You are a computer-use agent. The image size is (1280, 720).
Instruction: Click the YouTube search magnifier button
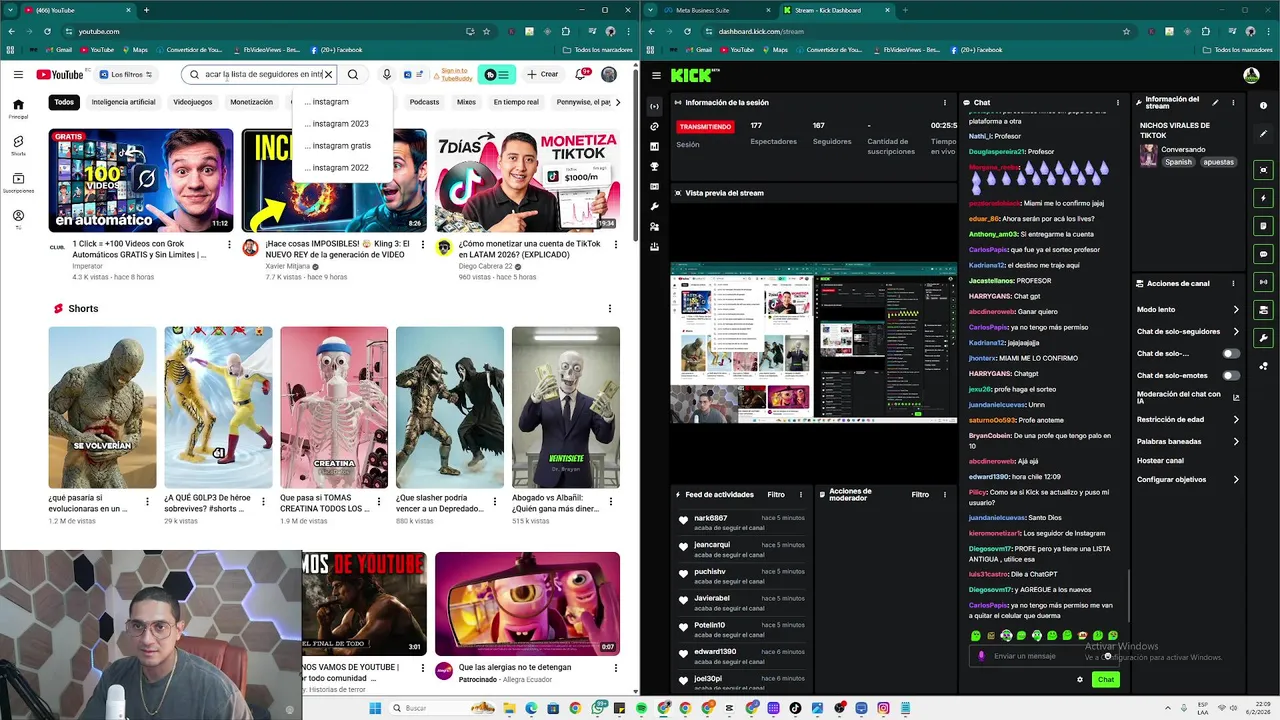pyautogui.click(x=353, y=74)
